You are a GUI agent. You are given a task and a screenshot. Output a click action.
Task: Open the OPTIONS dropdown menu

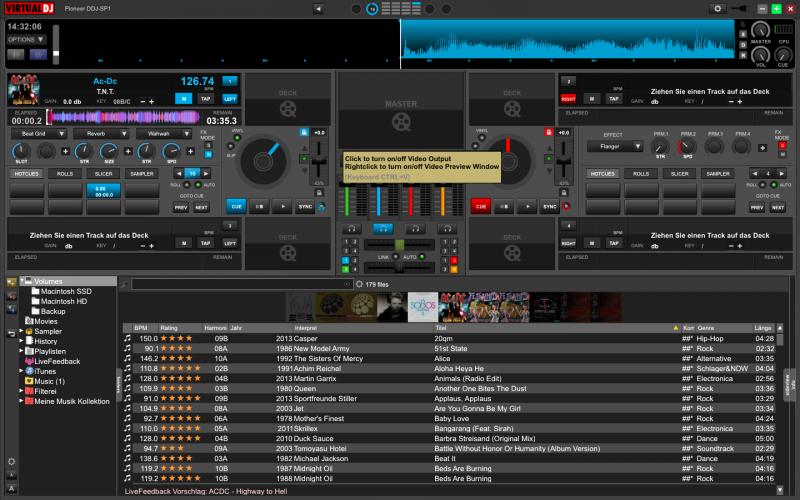(27, 39)
